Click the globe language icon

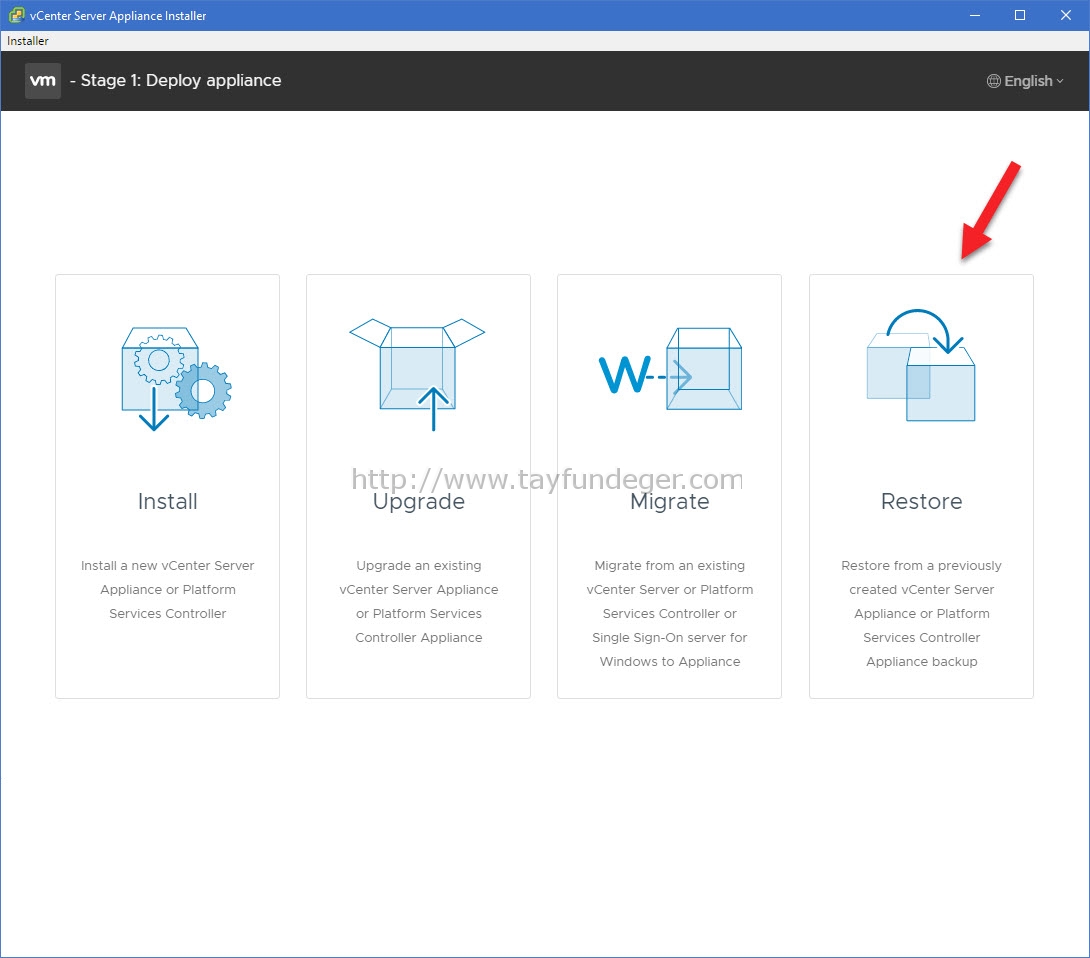coord(994,81)
